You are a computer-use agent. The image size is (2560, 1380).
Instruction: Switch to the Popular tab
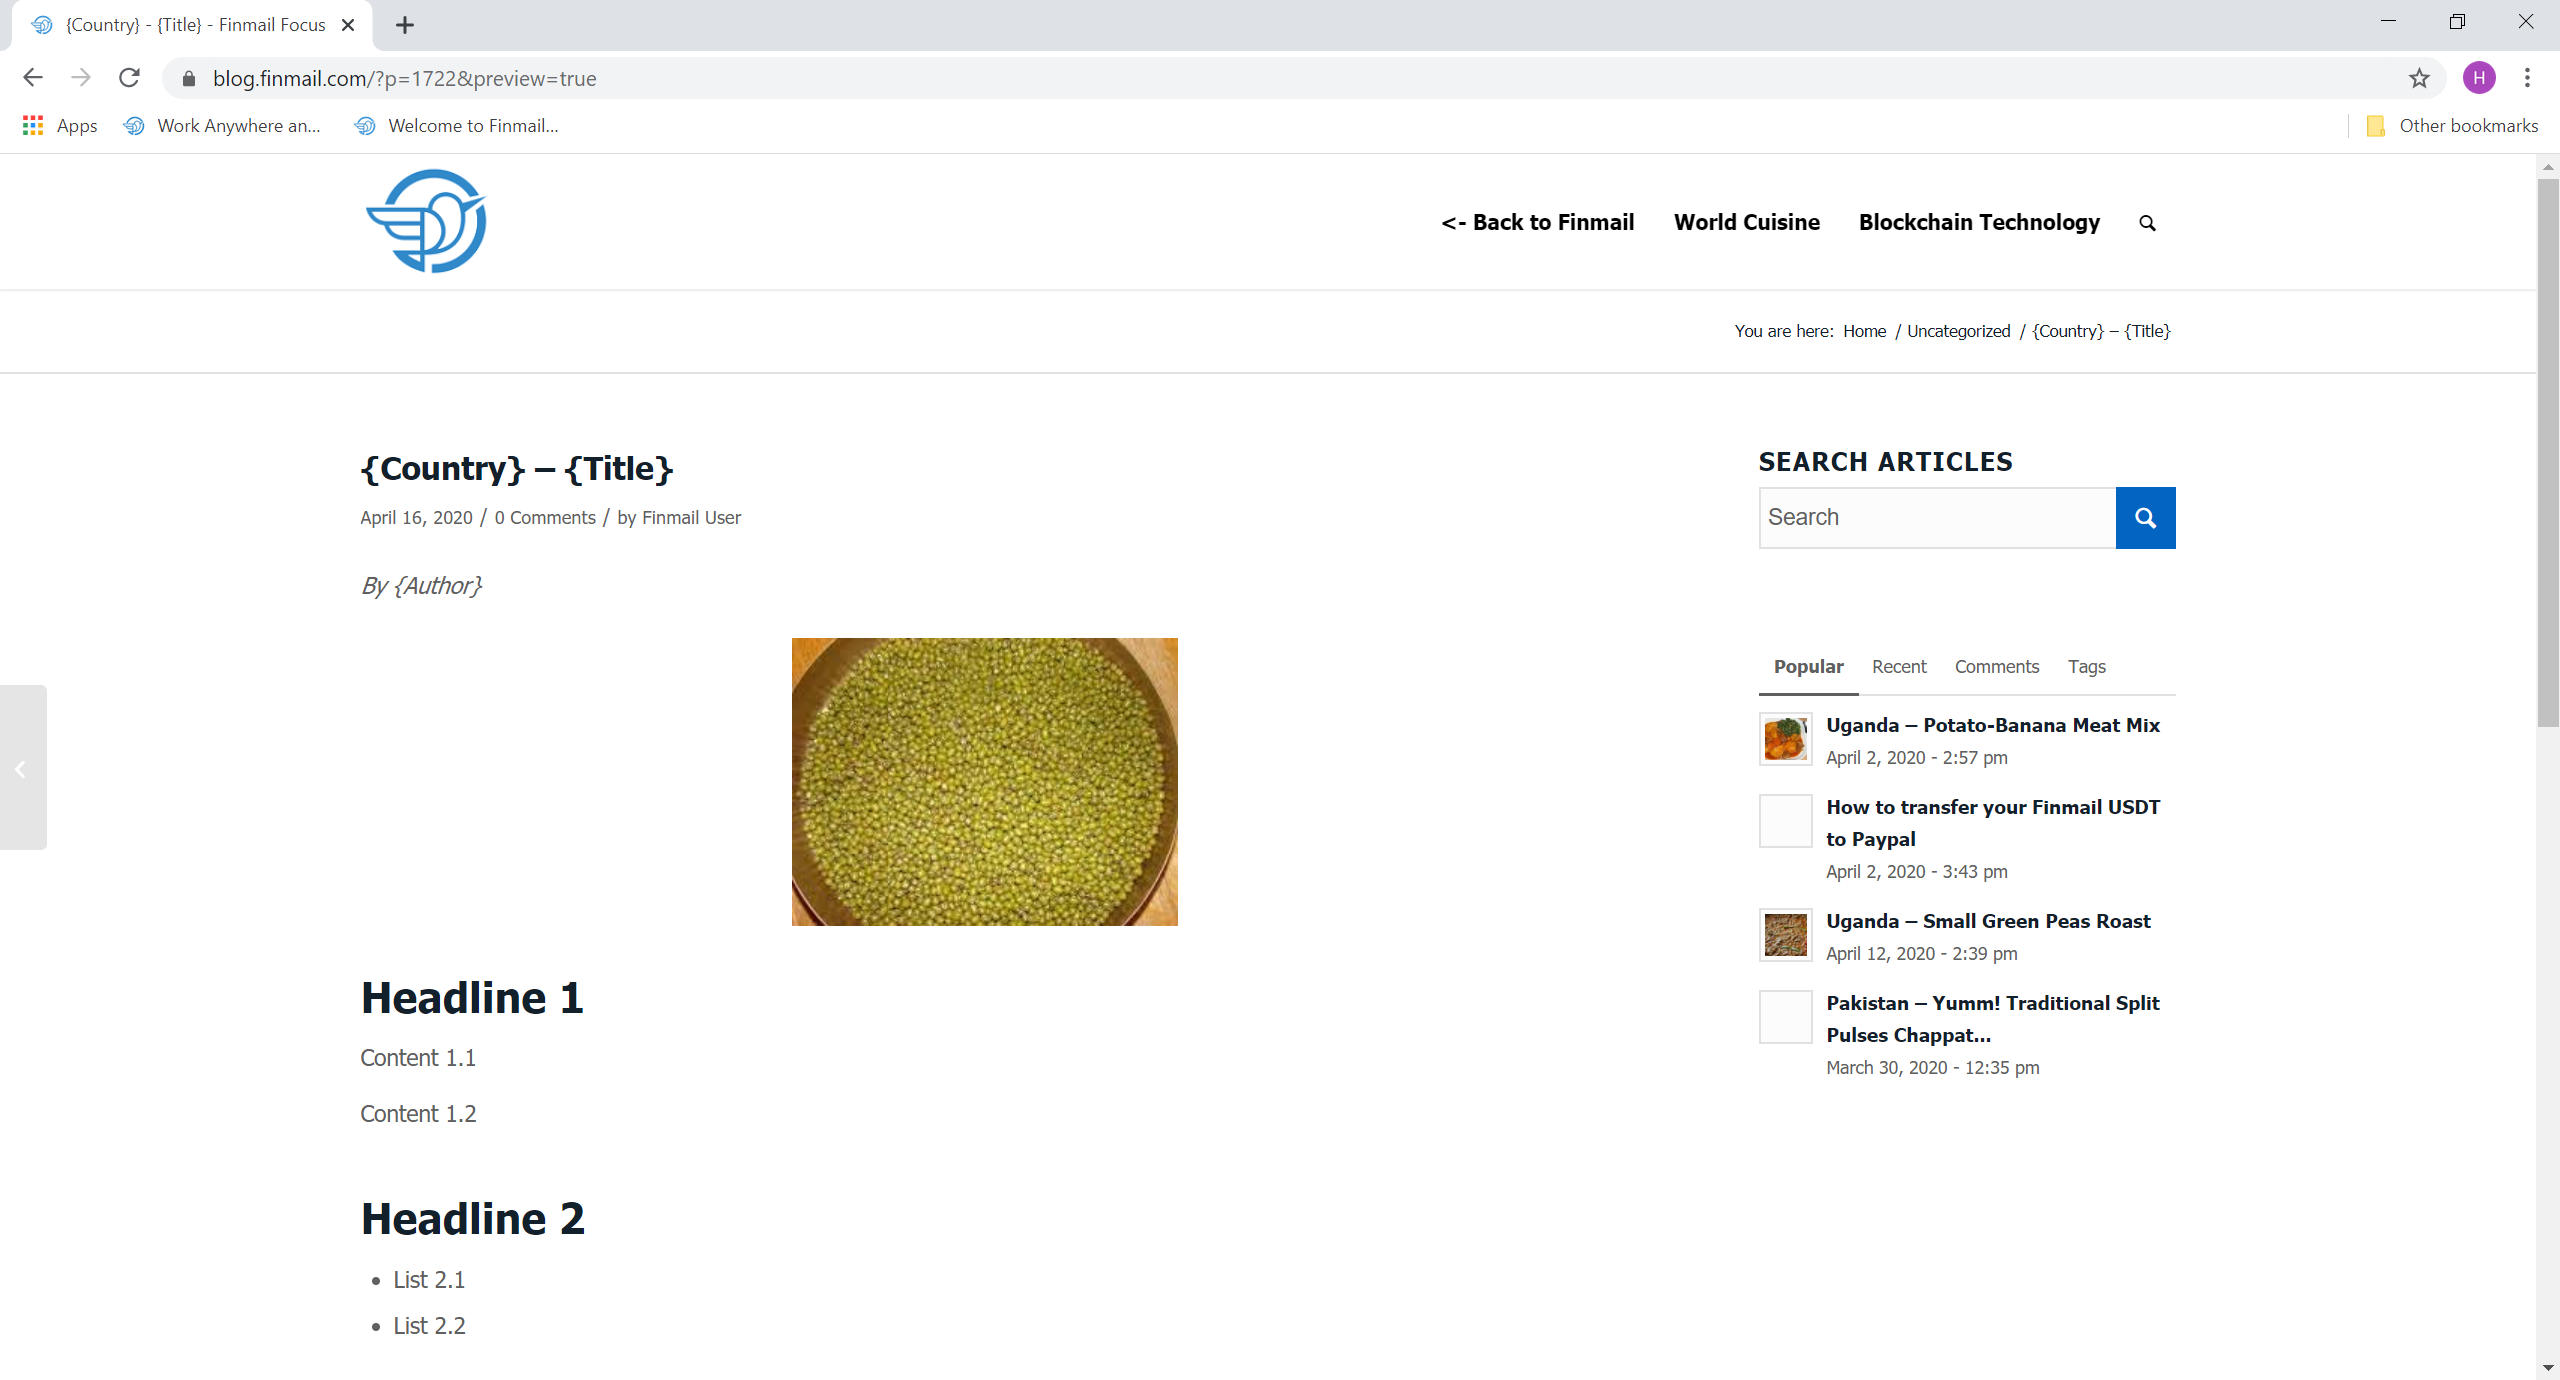point(1808,666)
